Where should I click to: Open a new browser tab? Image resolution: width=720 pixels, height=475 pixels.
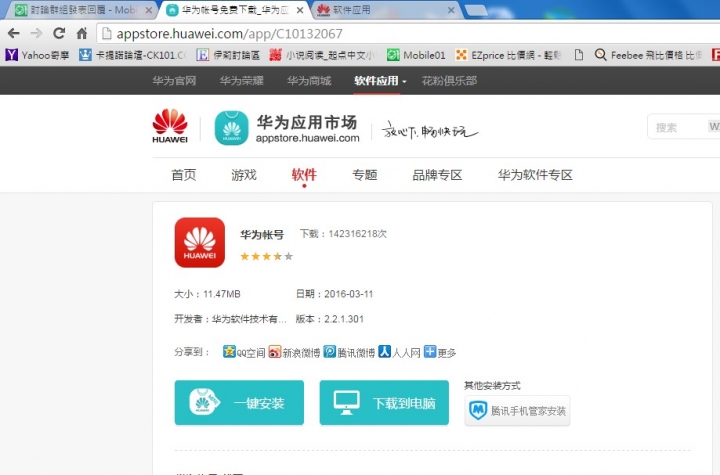pos(476,10)
